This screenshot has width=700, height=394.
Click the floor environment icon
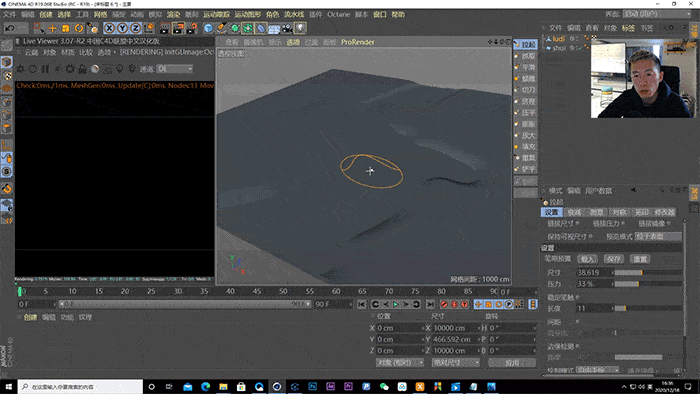[x=274, y=29]
